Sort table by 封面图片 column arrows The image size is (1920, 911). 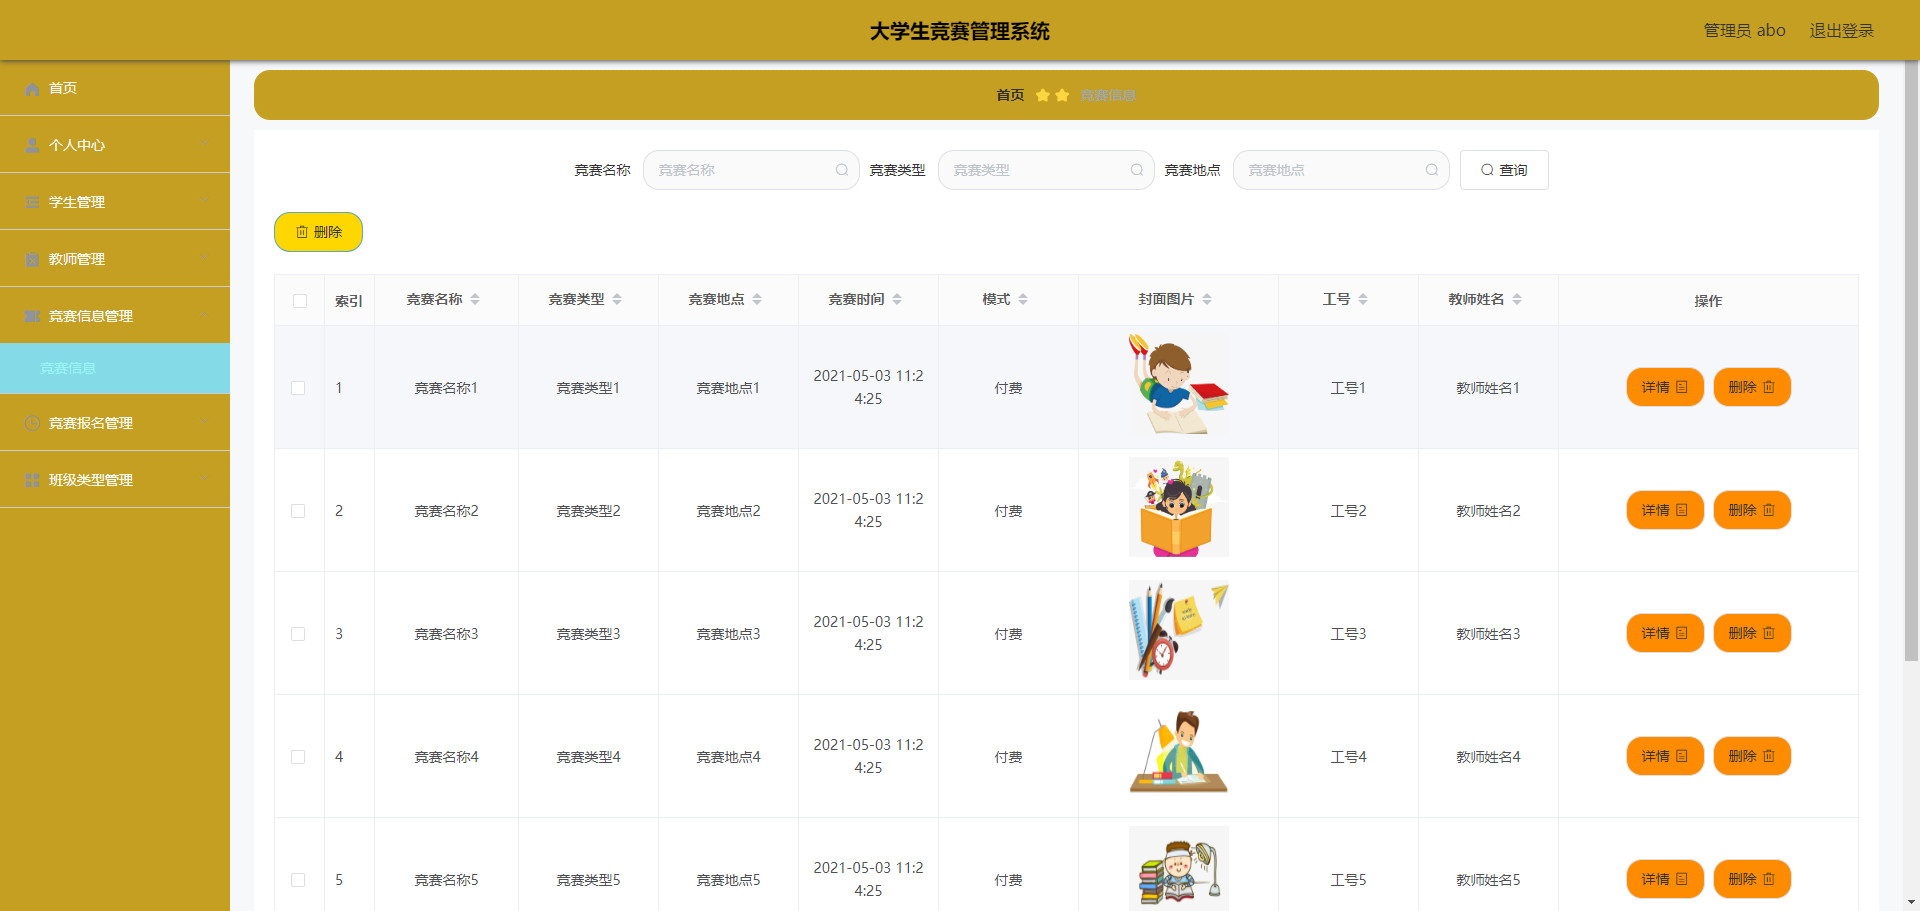click(x=1207, y=299)
